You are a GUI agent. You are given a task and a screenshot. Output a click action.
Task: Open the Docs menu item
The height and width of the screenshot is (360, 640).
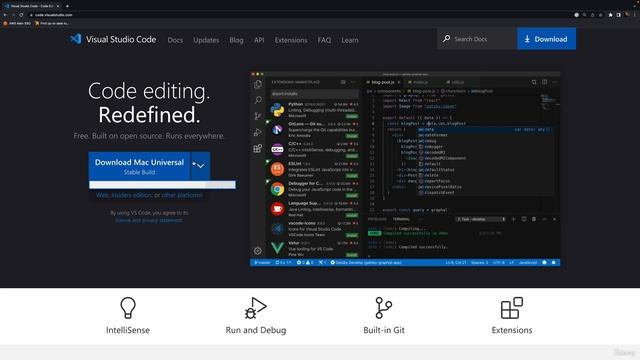tap(175, 40)
